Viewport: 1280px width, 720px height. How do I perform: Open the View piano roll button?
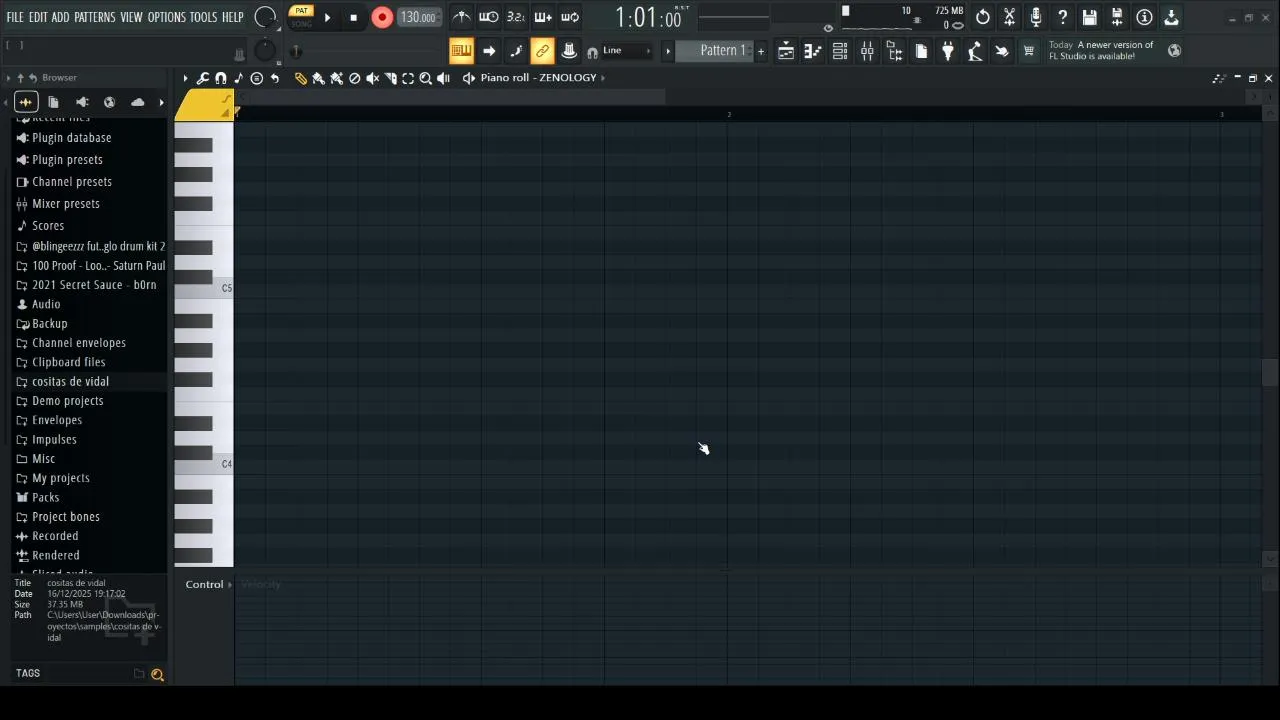813,51
